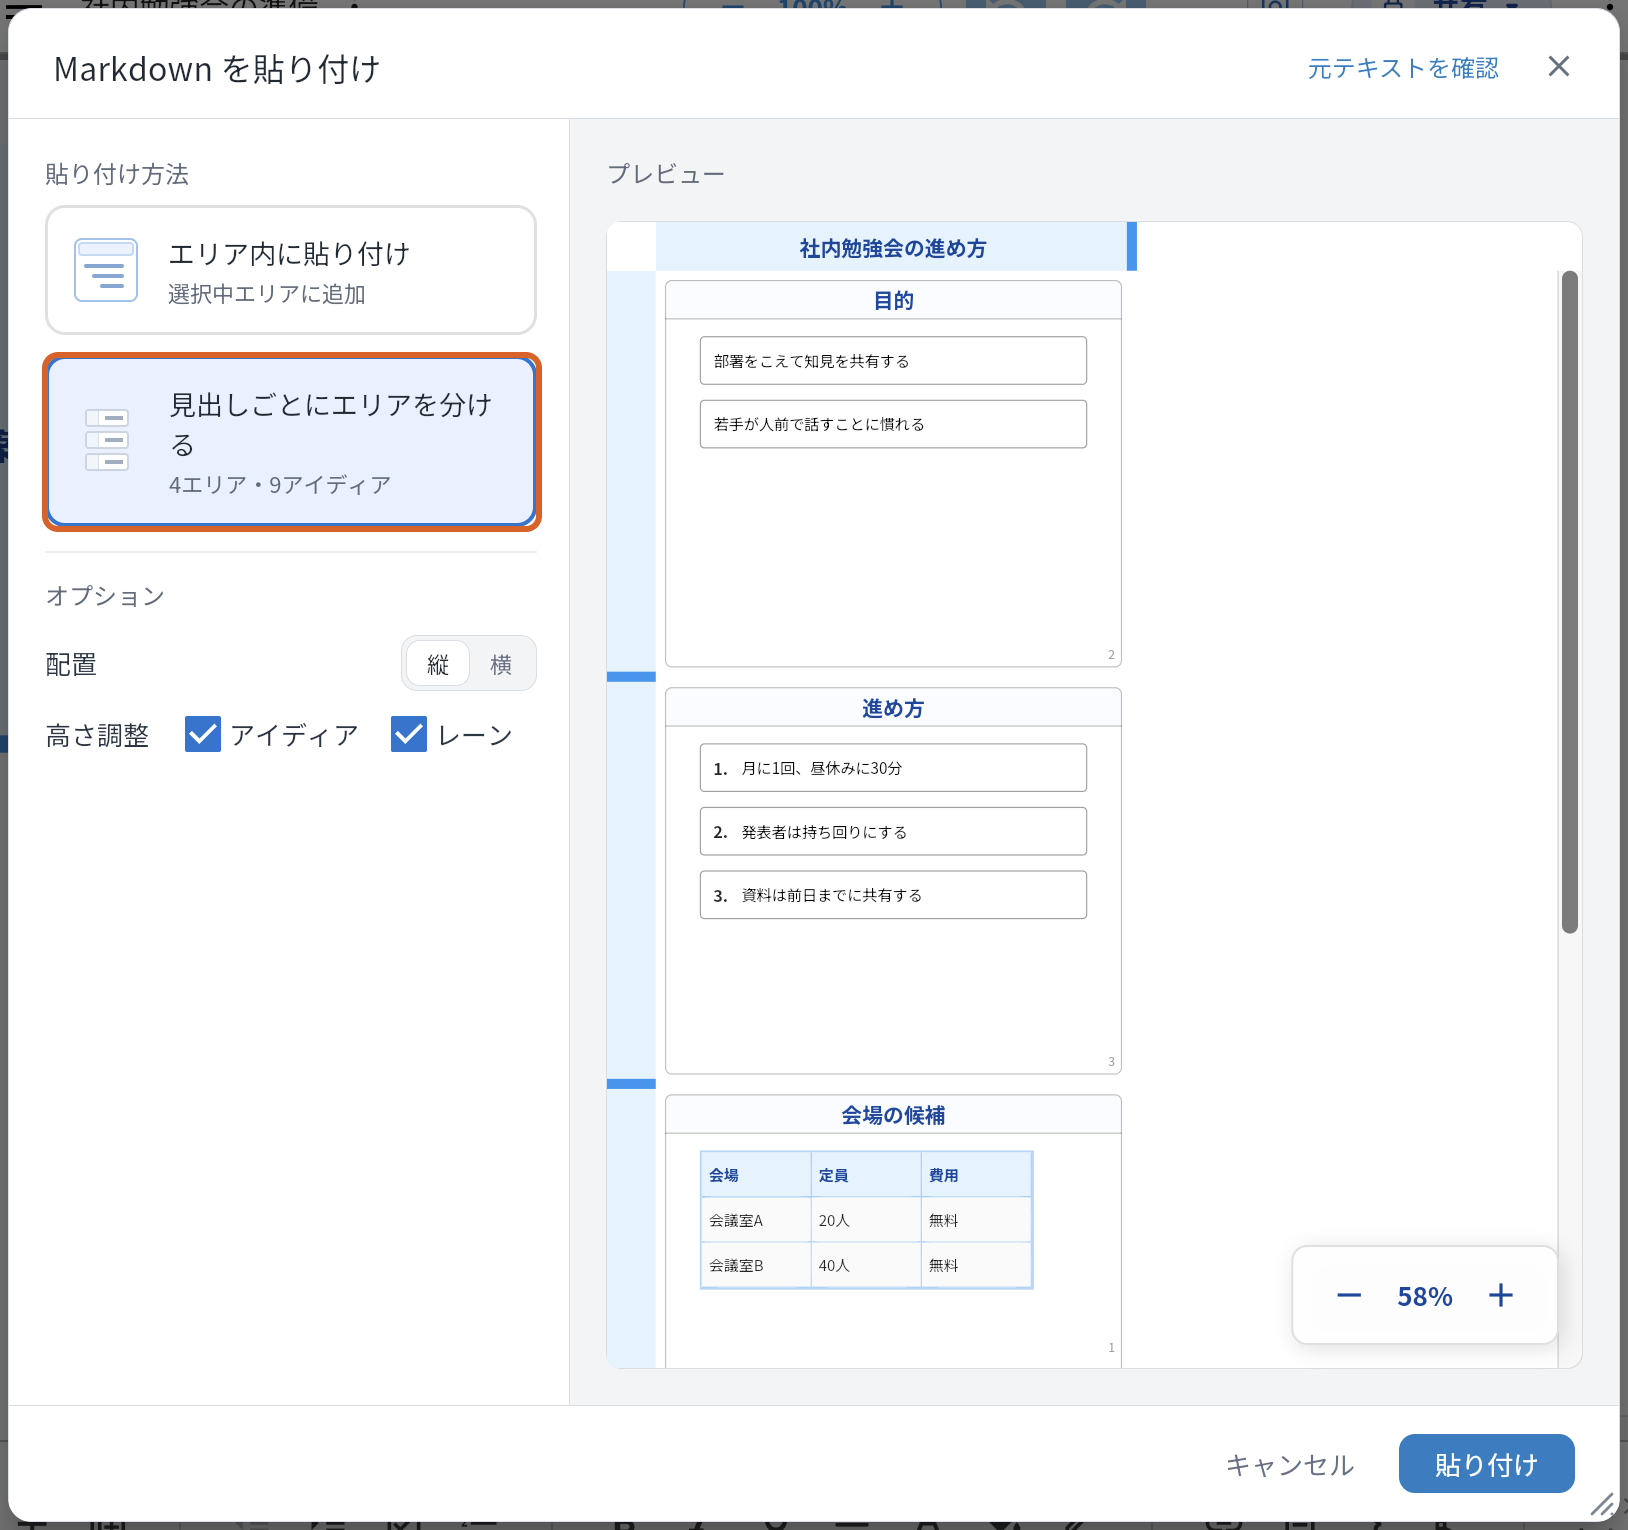This screenshot has width=1628, height=1530.
Task: Open the 元テキストを確認 link
Action: pyautogui.click(x=1403, y=68)
